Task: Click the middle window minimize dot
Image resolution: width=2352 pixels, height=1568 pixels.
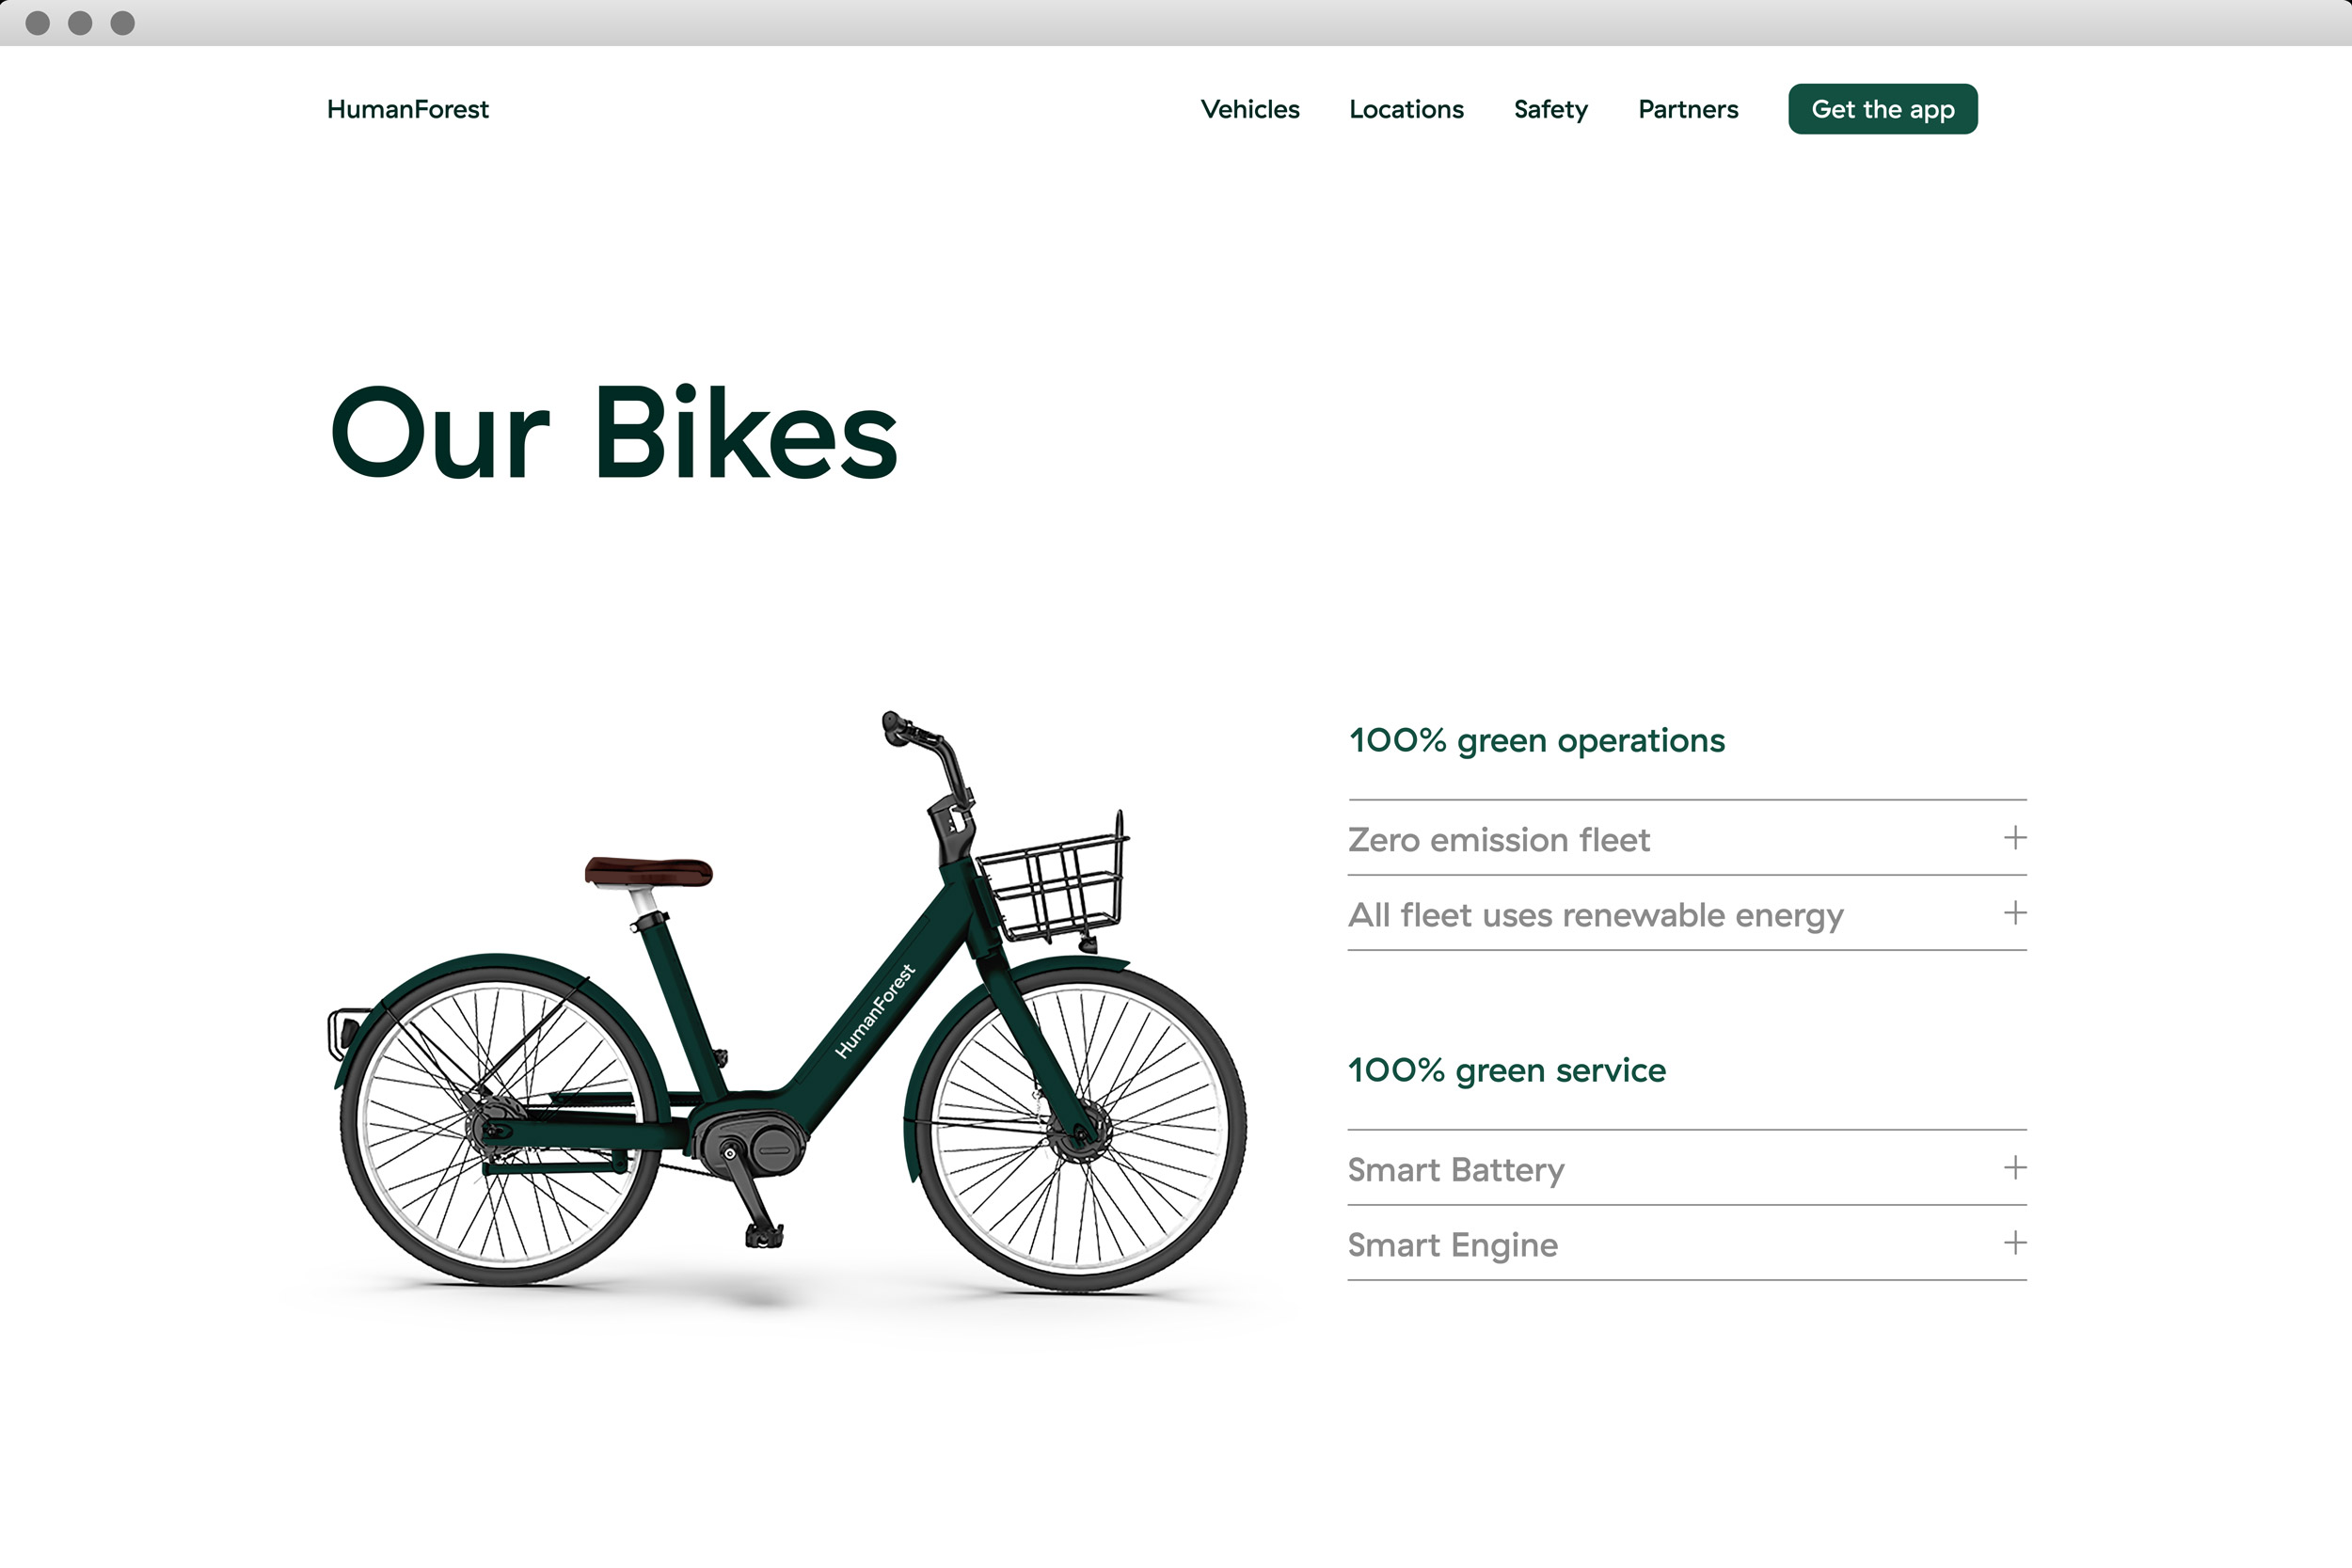Action: 80,23
